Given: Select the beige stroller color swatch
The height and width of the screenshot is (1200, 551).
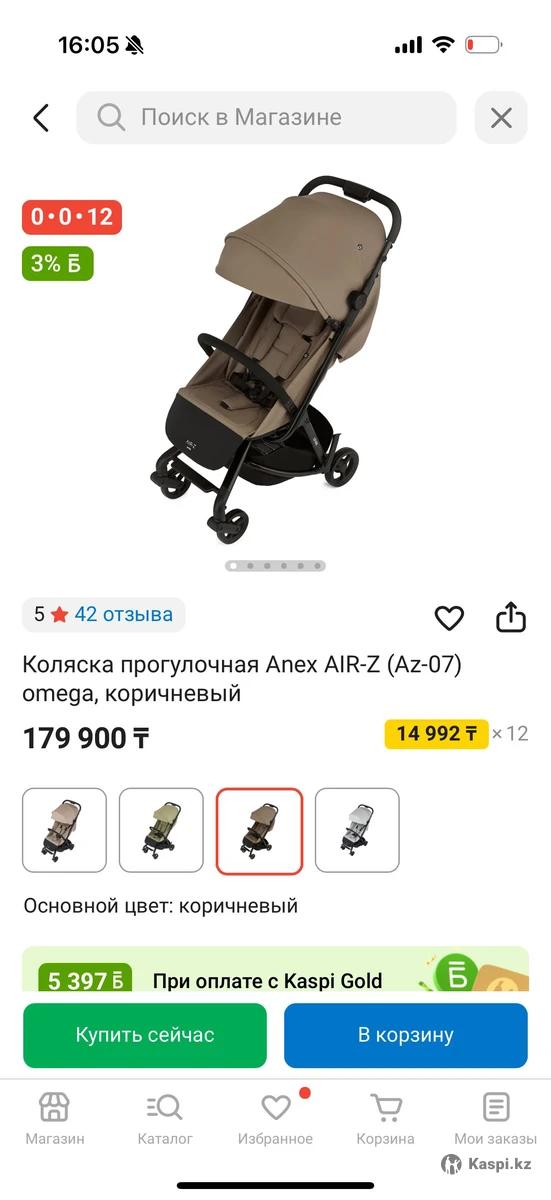Looking at the screenshot, I should pyautogui.click(x=64, y=830).
